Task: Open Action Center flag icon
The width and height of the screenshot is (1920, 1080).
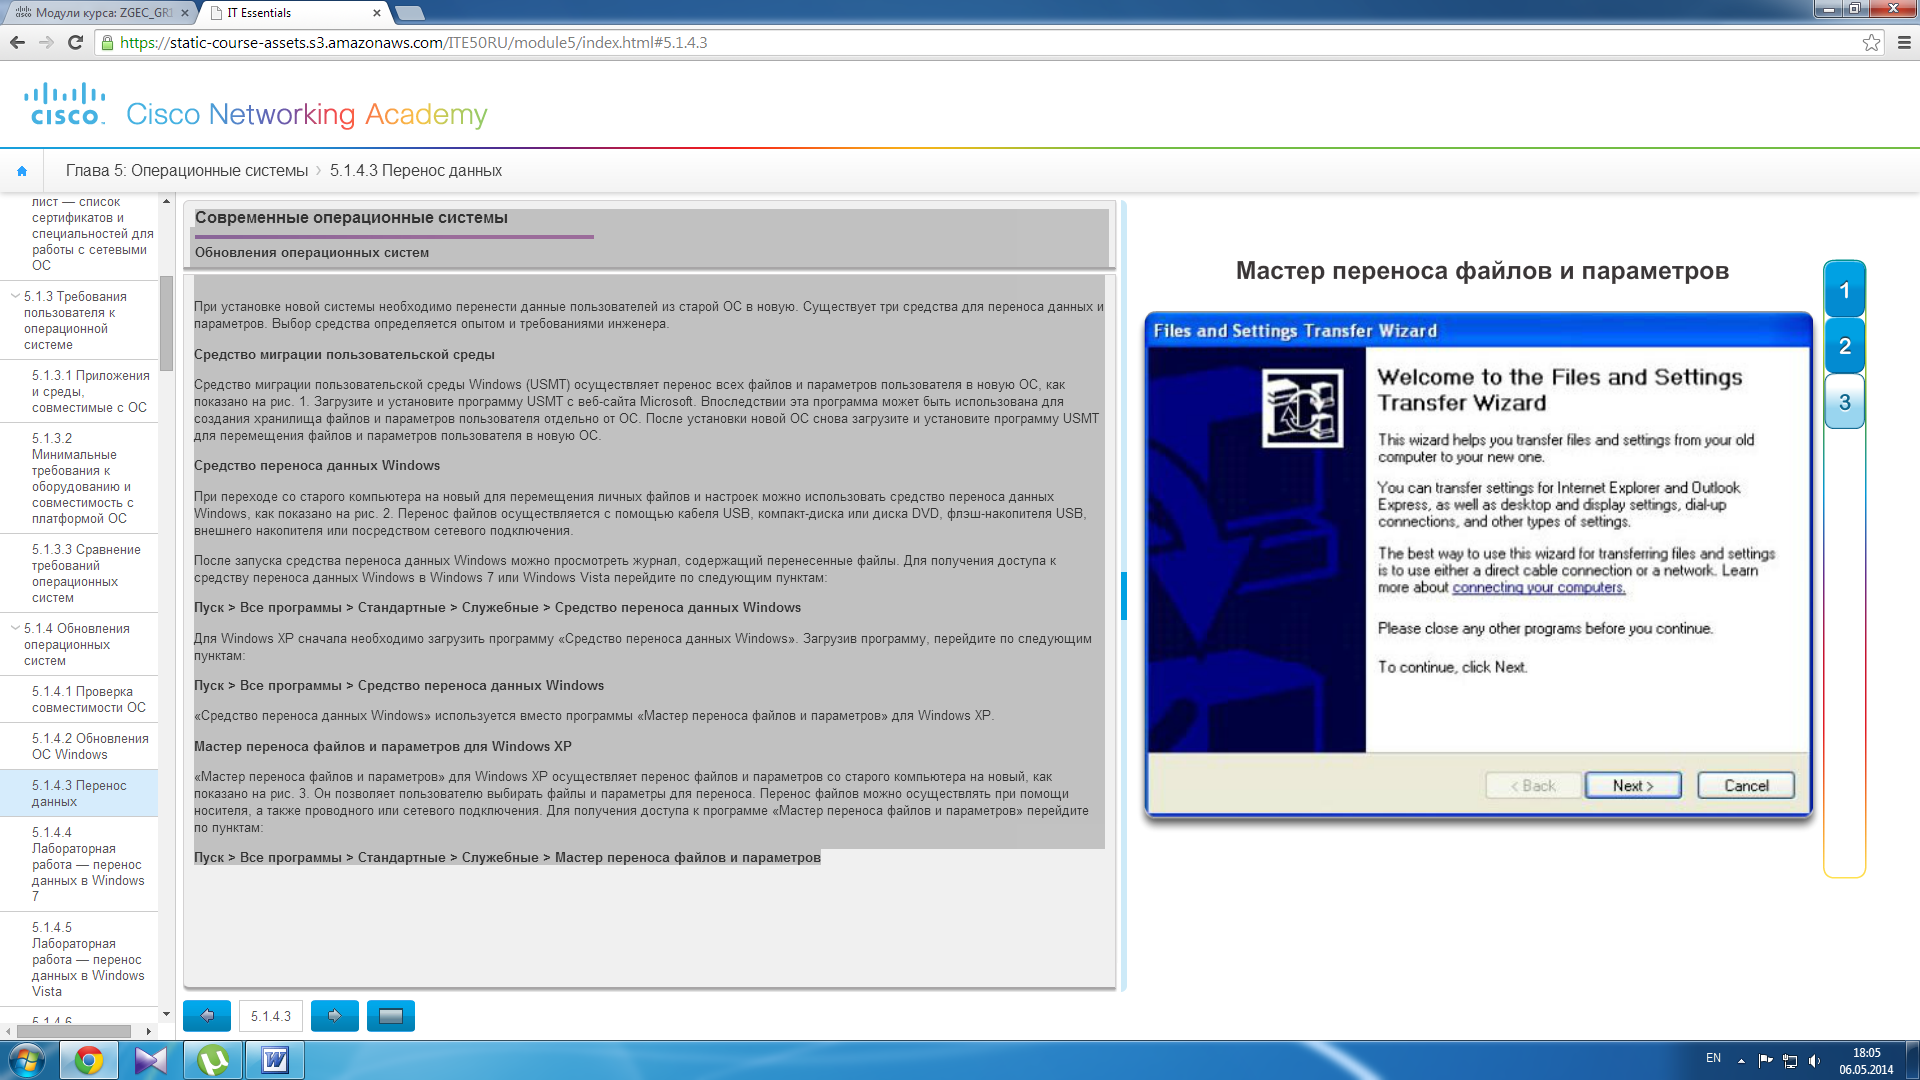Action: click(1765, 1060)
